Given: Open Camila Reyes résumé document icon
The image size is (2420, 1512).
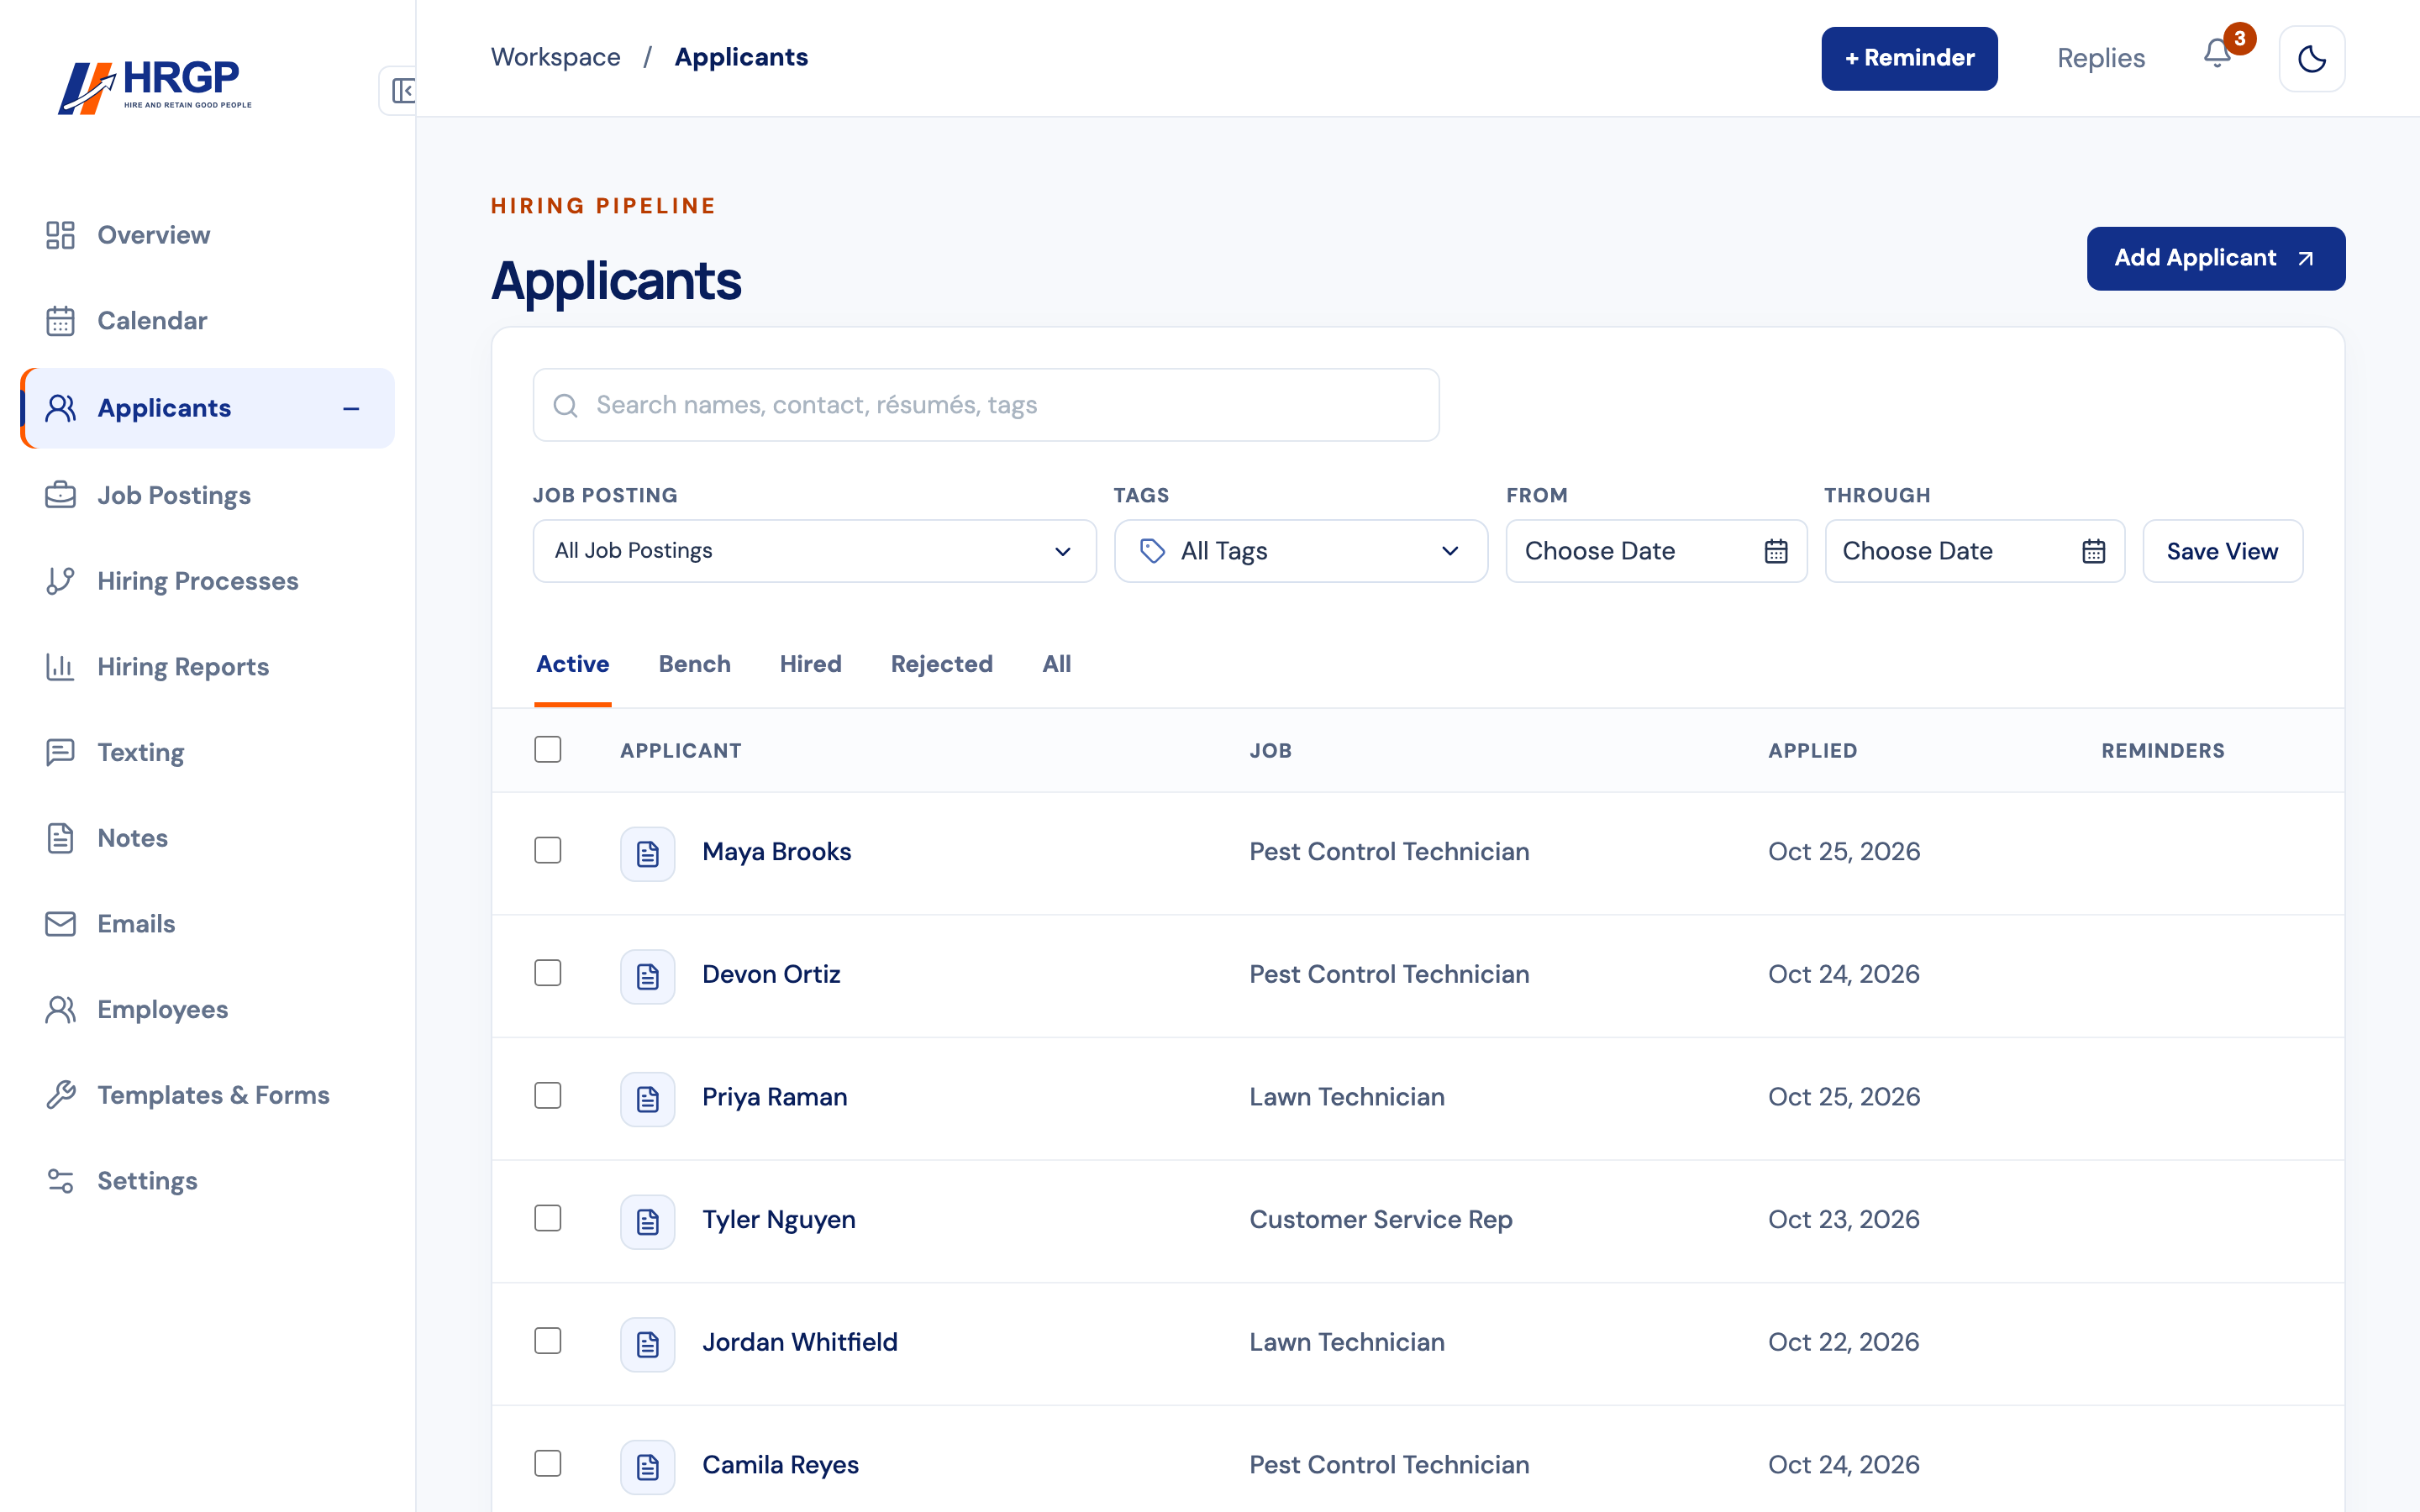Looking at the screenshot, I should pyautogui.click(x=647, y=1466).
